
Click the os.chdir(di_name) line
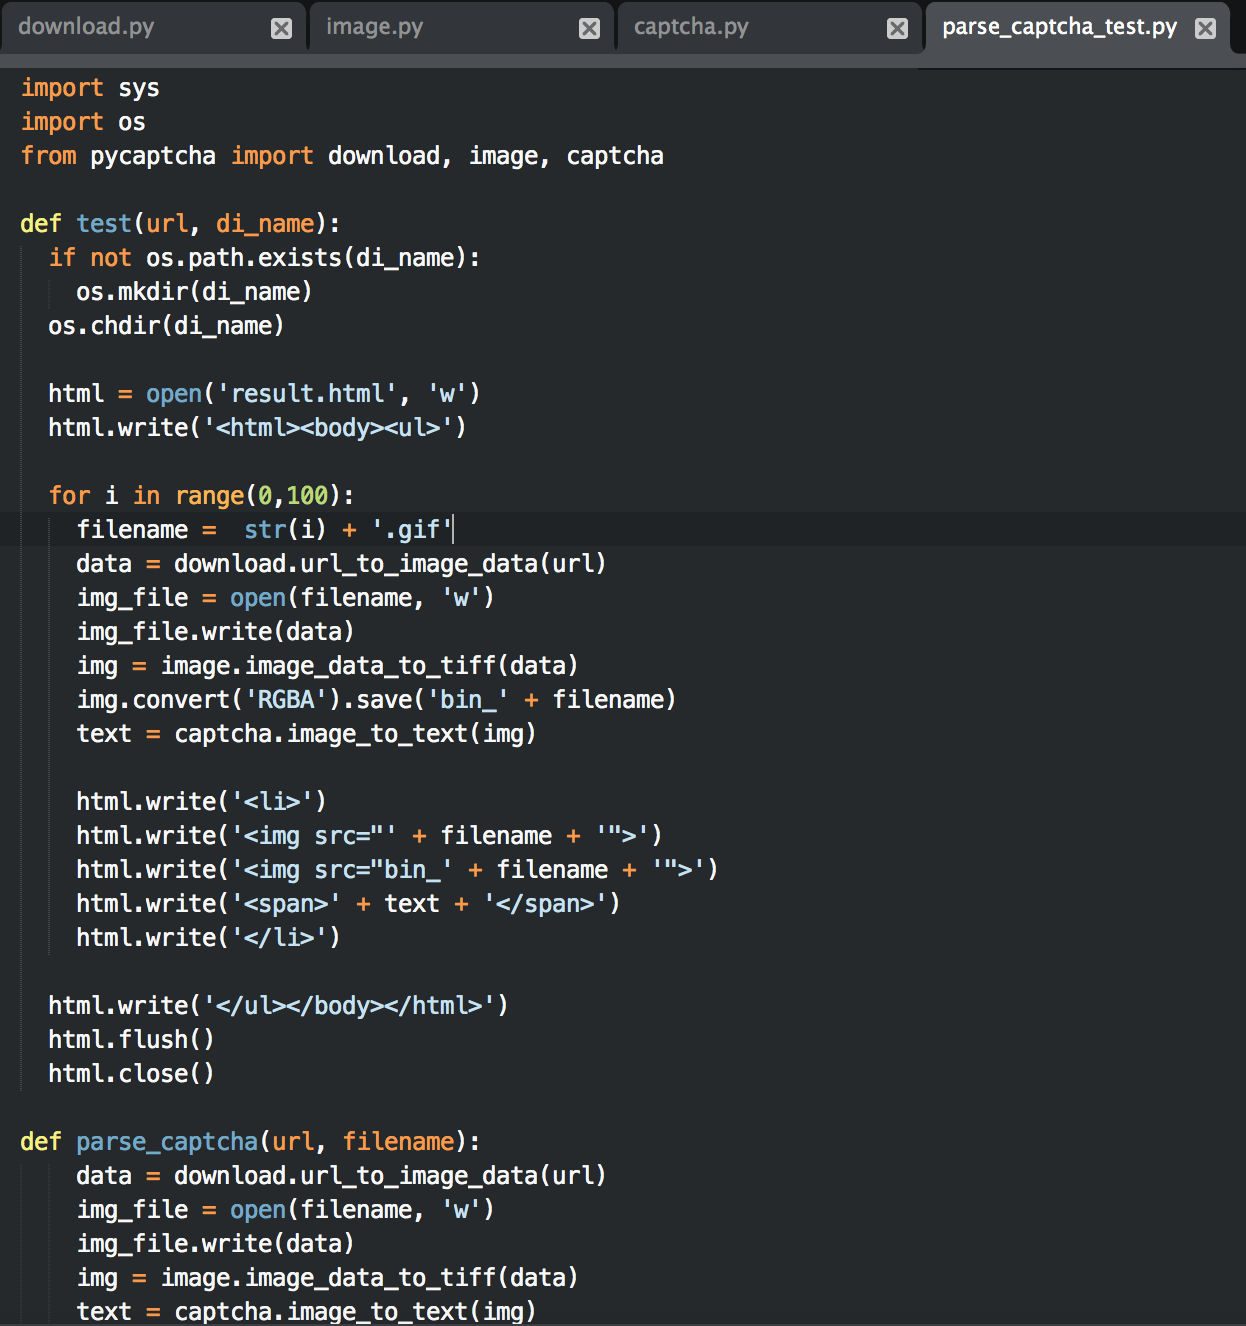pos(166,326)
